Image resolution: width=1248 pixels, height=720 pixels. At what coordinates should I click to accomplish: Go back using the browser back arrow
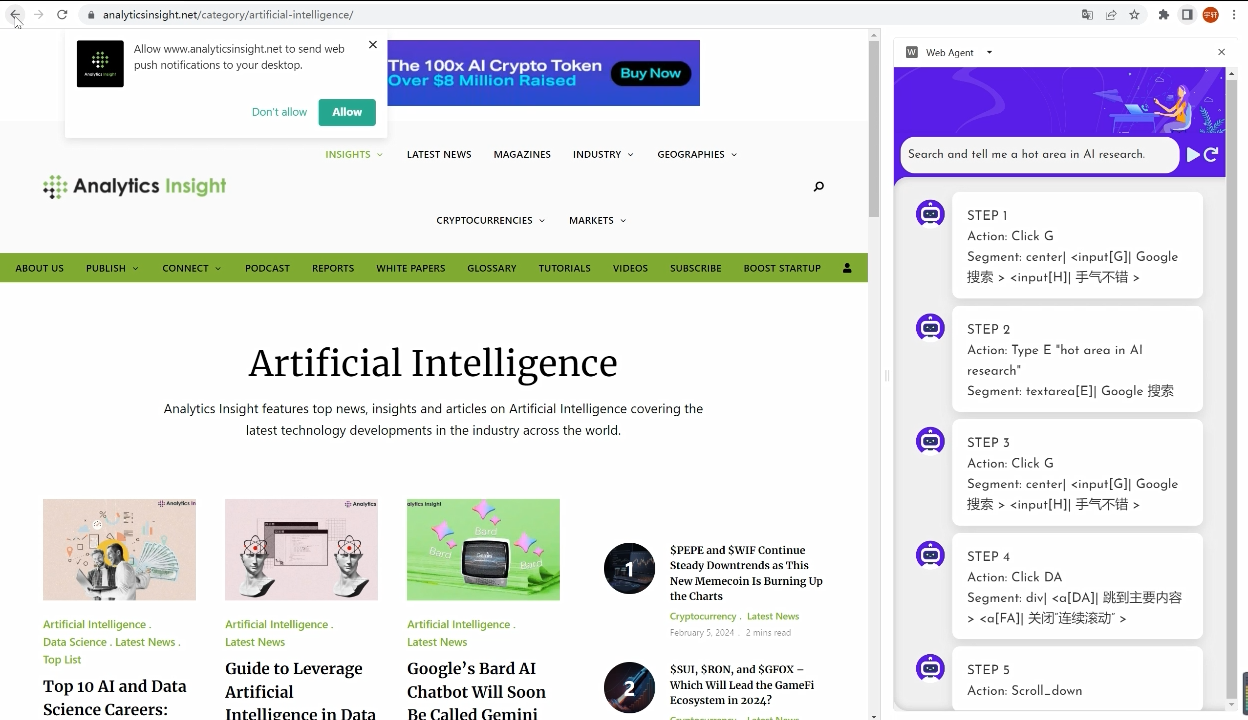pyautogui.click(x=15, y=15)
